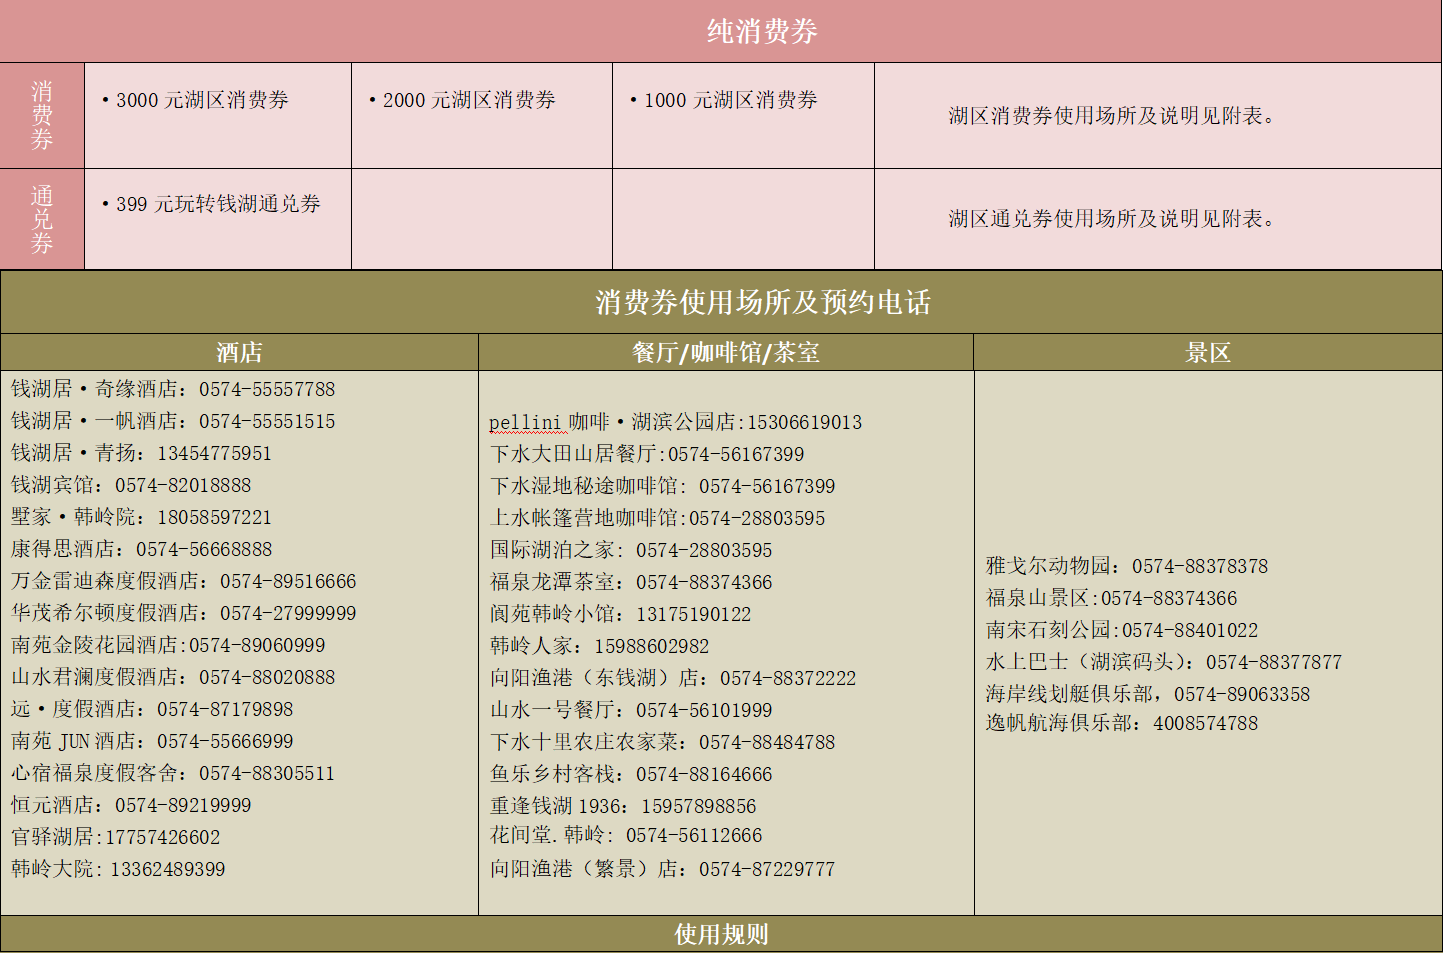
Task: Click the 399 元玩转钱湖通兑券 entry
Action: tap(217, 204)
